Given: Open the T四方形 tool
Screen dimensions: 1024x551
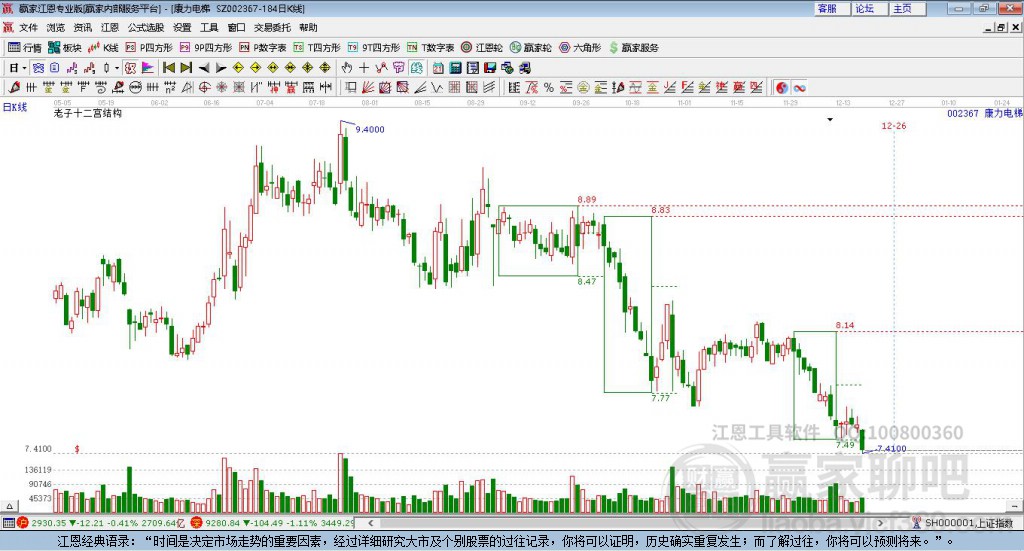Looking at the screenshot, I should 317,48.
